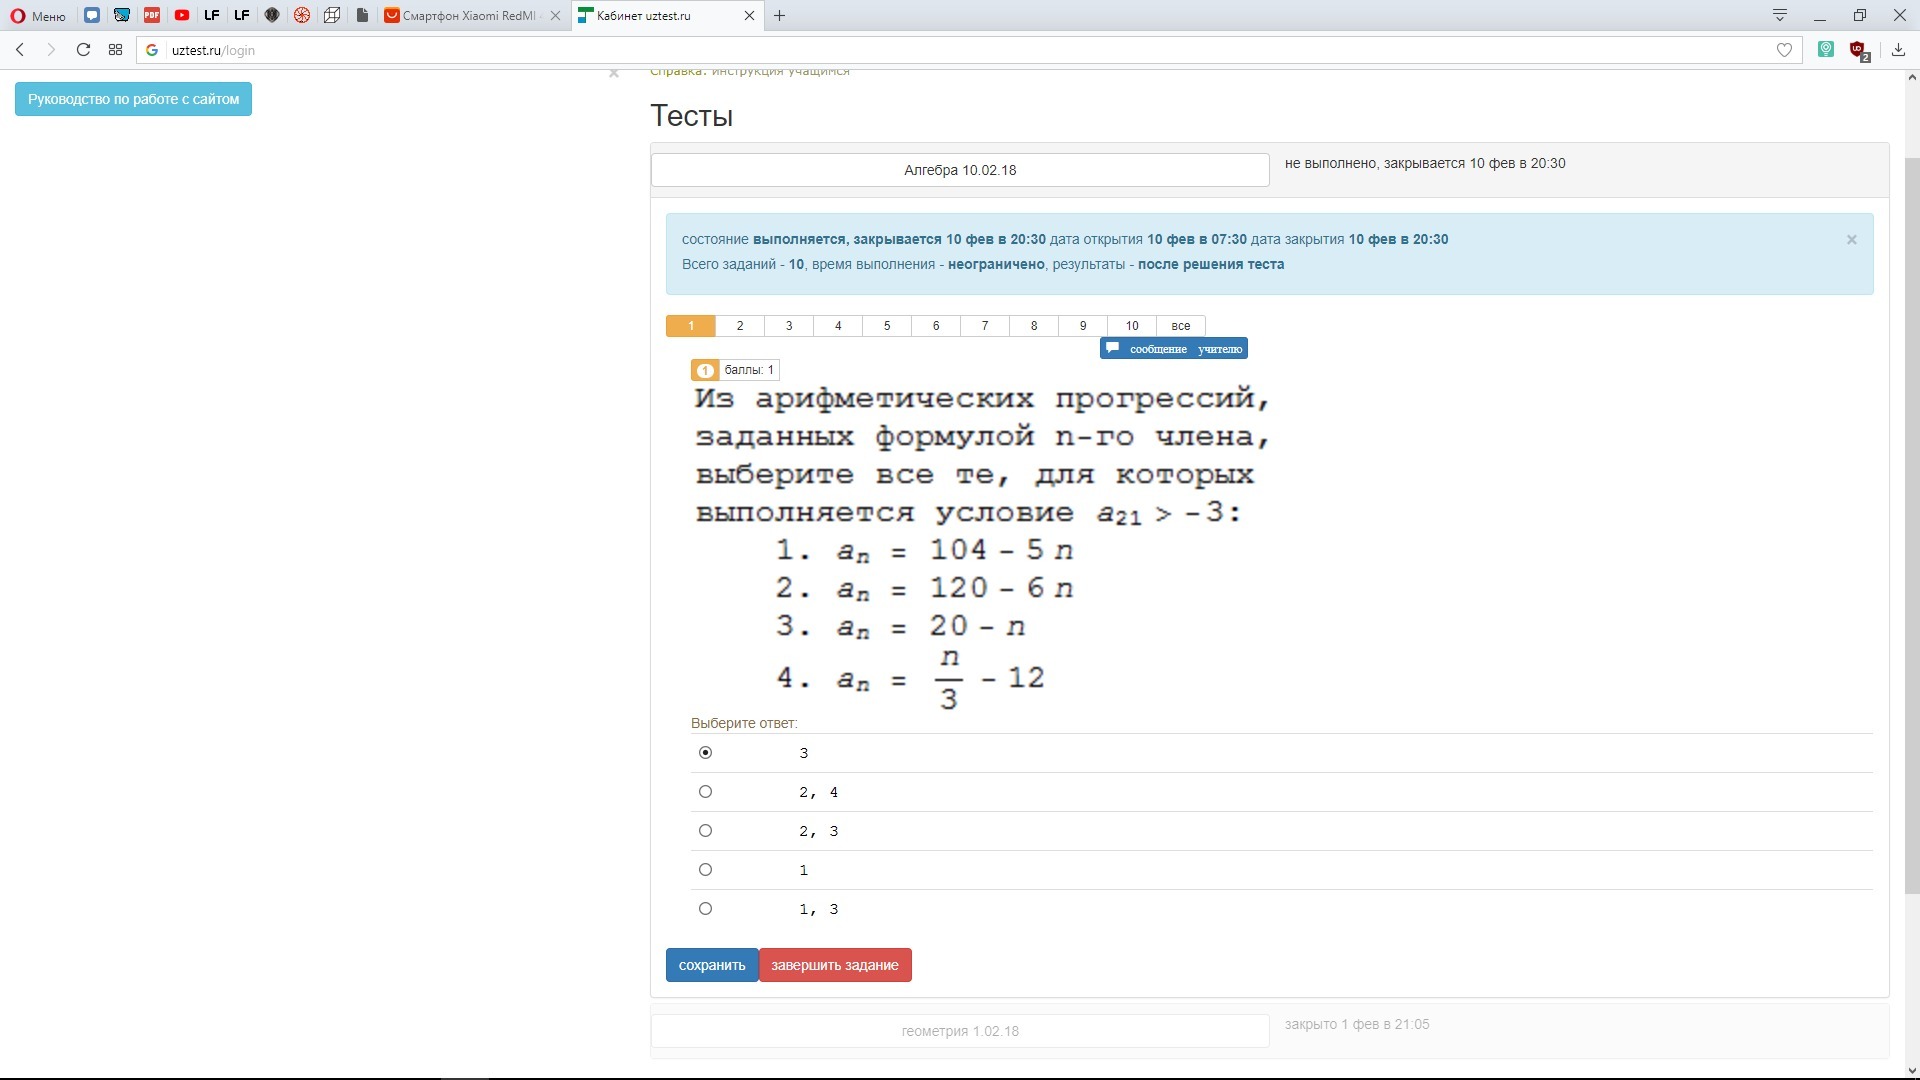The height and width of the screenshot is (1080, 1920).
Task: Open the tab list menu dropdown
Action: [1780, 15]
